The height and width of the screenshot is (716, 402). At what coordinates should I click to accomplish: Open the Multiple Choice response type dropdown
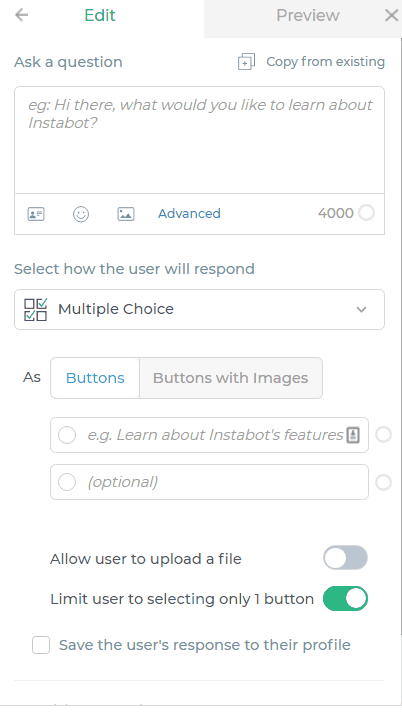tap(199, 310)
